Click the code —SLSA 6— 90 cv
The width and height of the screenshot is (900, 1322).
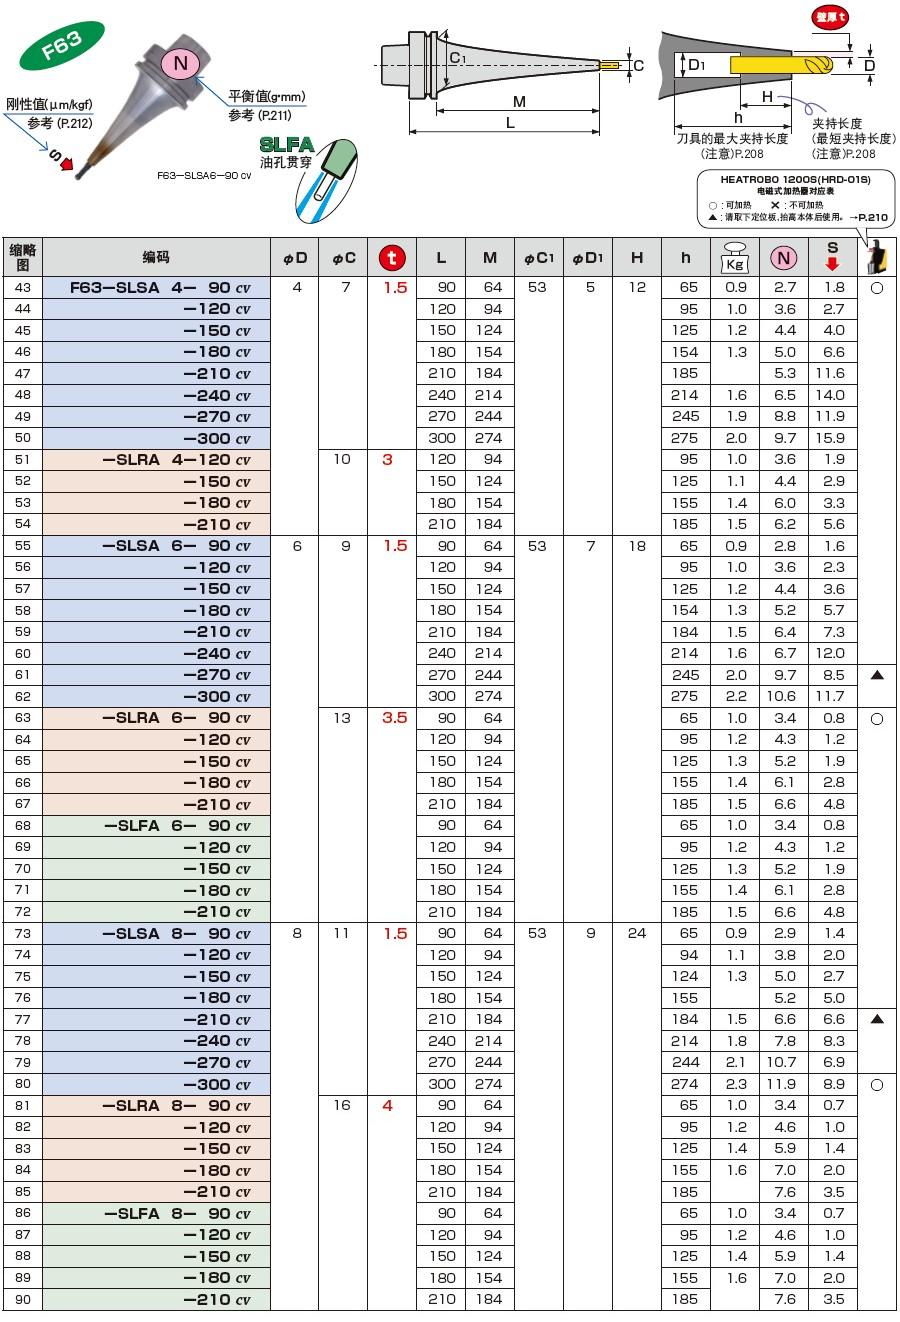tap(176, 546)
